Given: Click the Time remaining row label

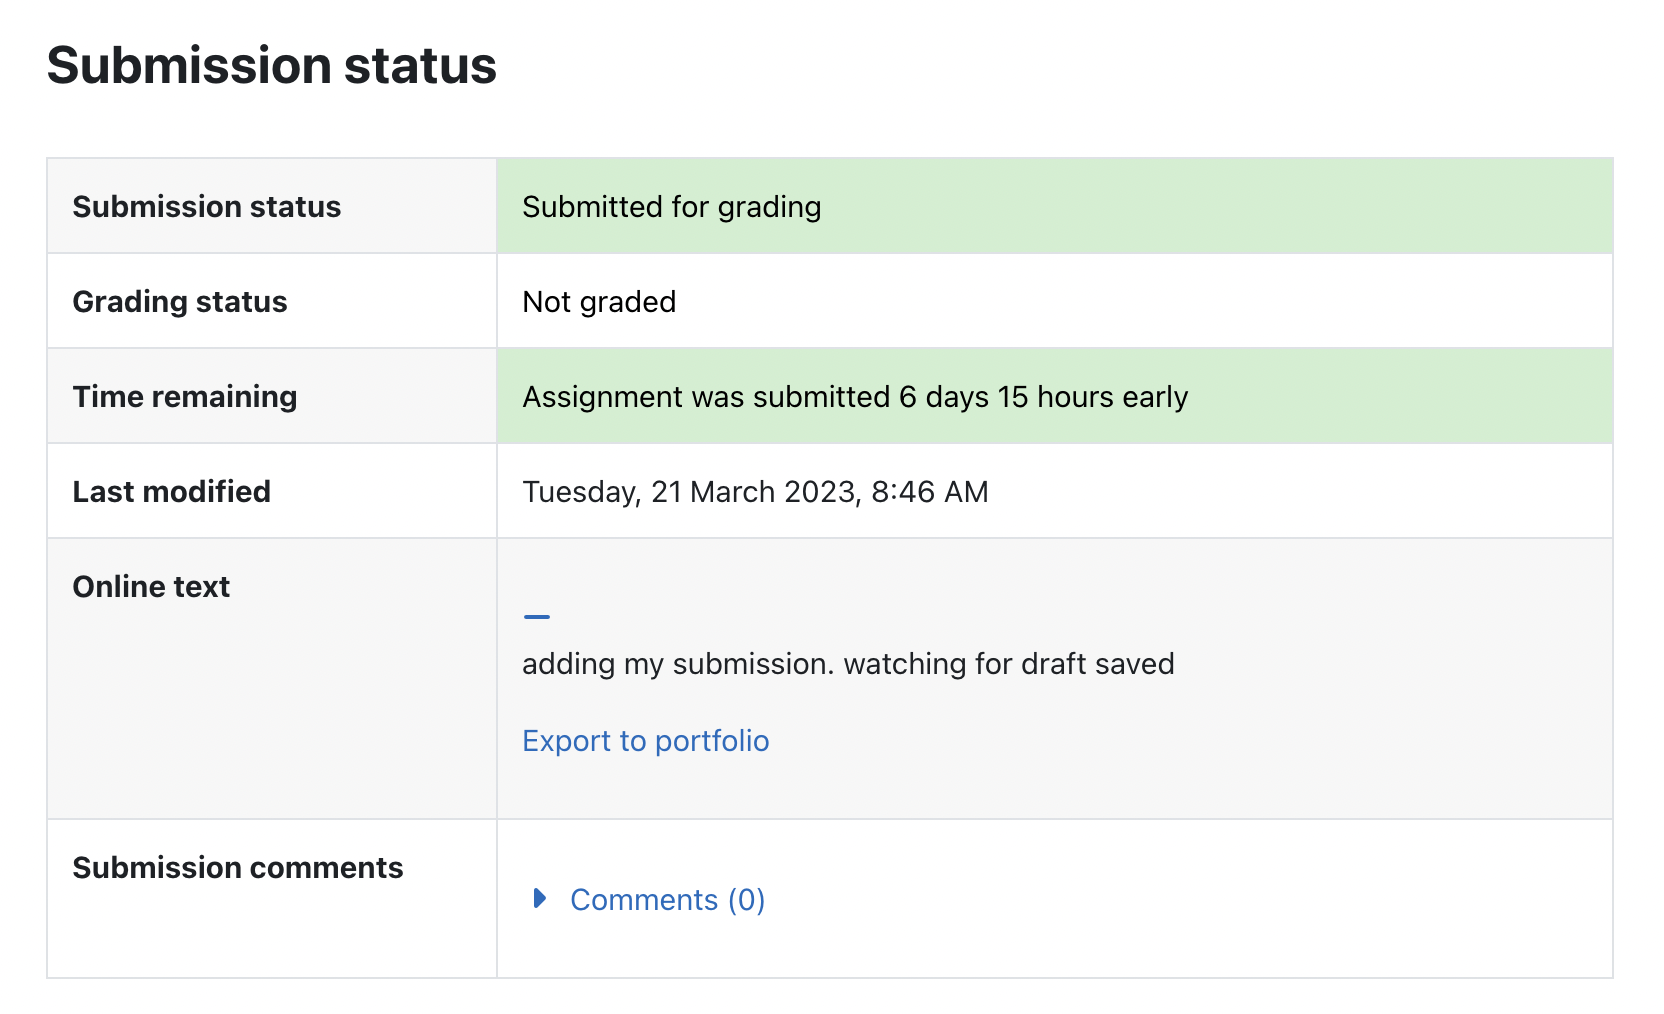Looking at the screenshot, I should pos(185,397).
